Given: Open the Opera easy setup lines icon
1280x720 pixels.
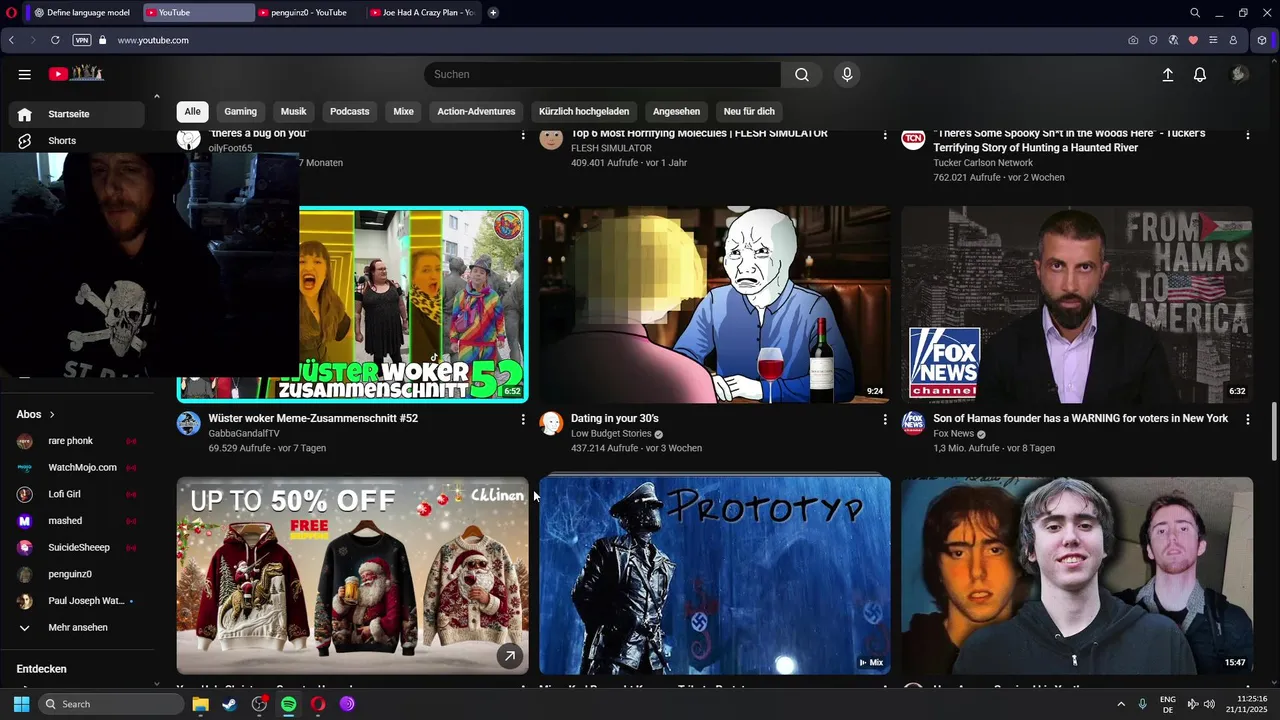Looking at the screenshot, I should click(1213, 40).
